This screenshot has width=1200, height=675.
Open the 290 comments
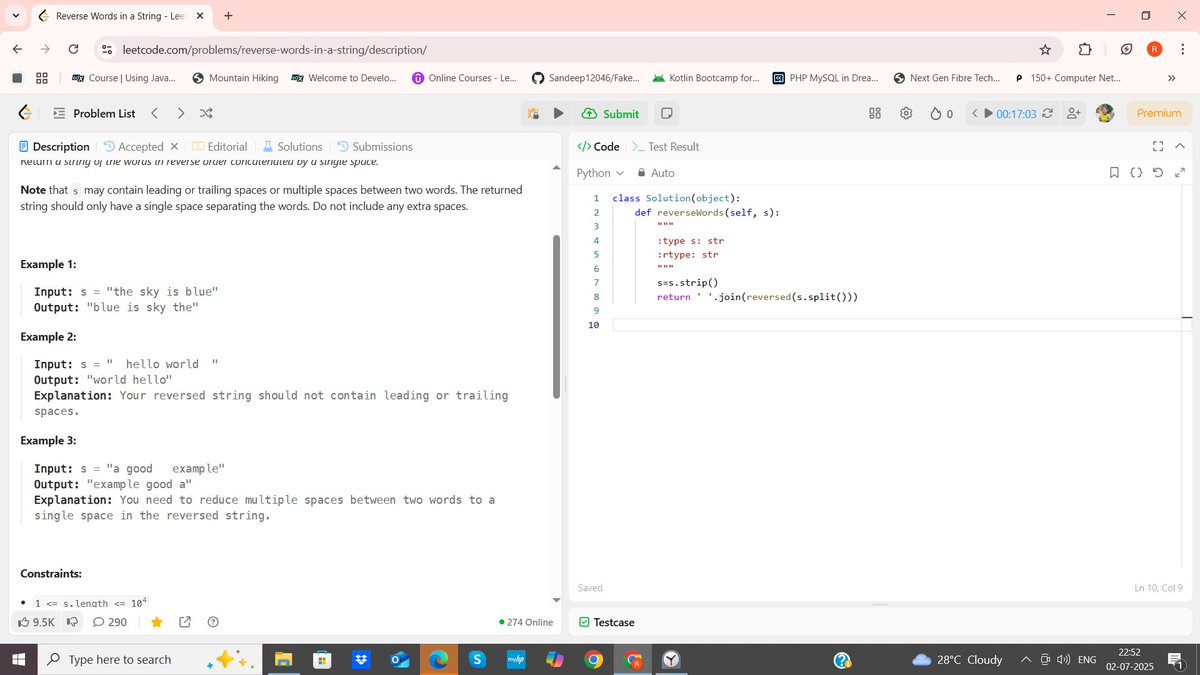click(x=110, y=622)
